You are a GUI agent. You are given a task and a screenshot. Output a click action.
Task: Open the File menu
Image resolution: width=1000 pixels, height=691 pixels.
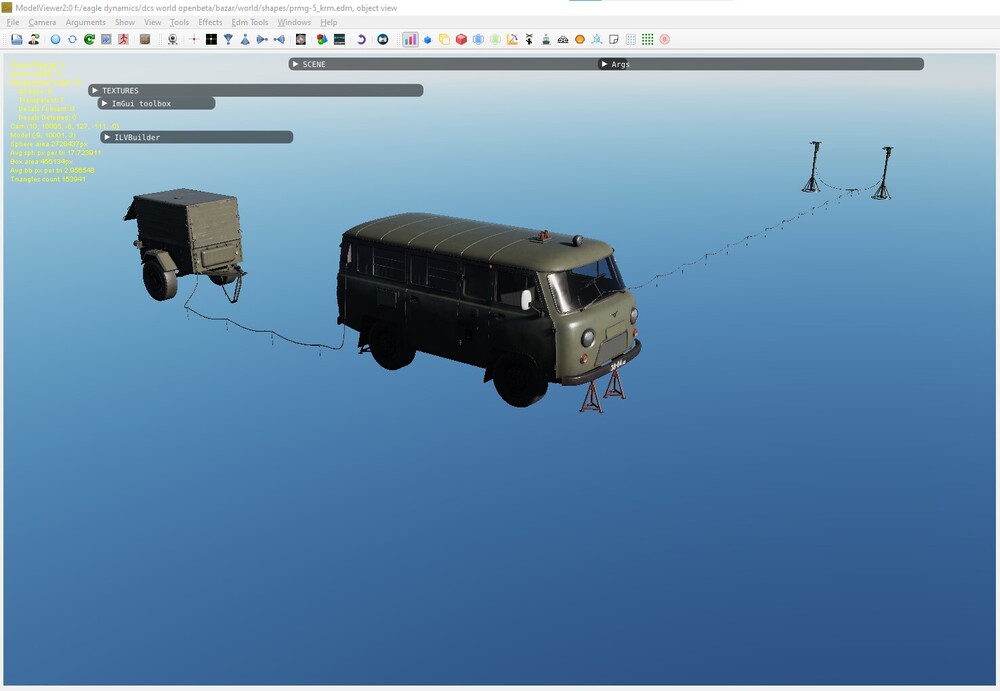pos(12,22)
